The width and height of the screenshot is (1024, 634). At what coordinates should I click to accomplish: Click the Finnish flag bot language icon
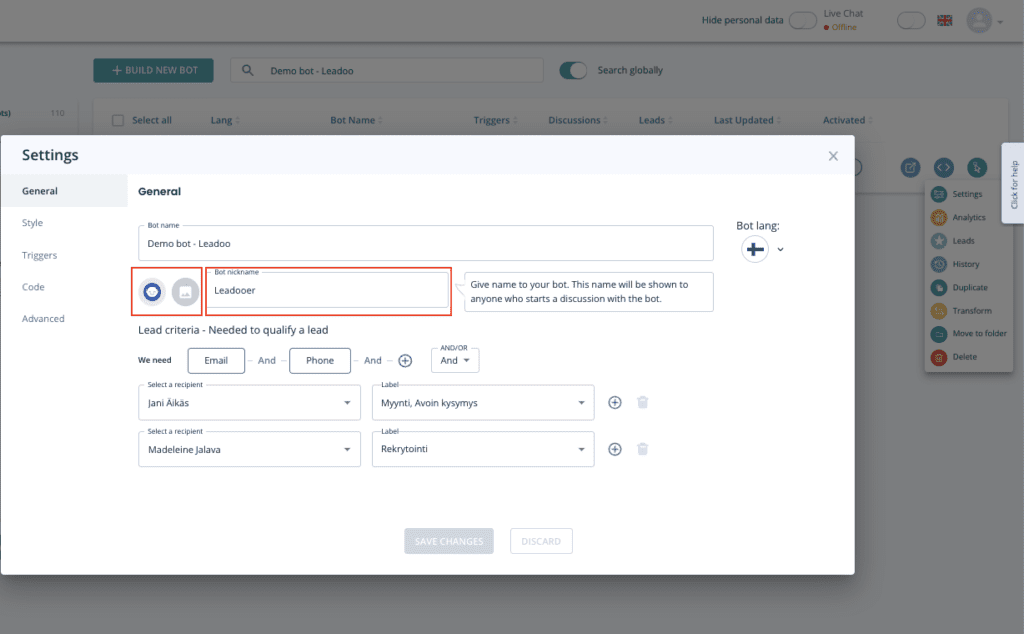(x=755, y=249)
